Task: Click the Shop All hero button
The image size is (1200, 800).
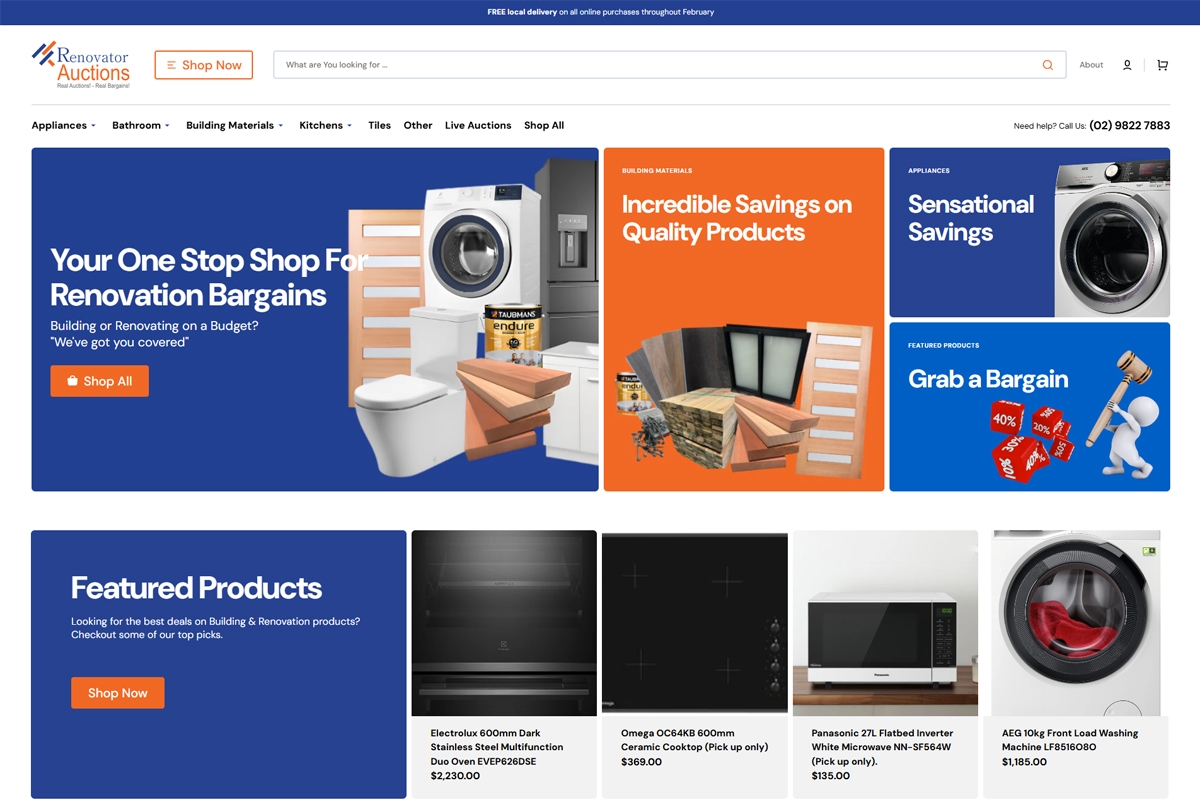Action: click(99, 381)
